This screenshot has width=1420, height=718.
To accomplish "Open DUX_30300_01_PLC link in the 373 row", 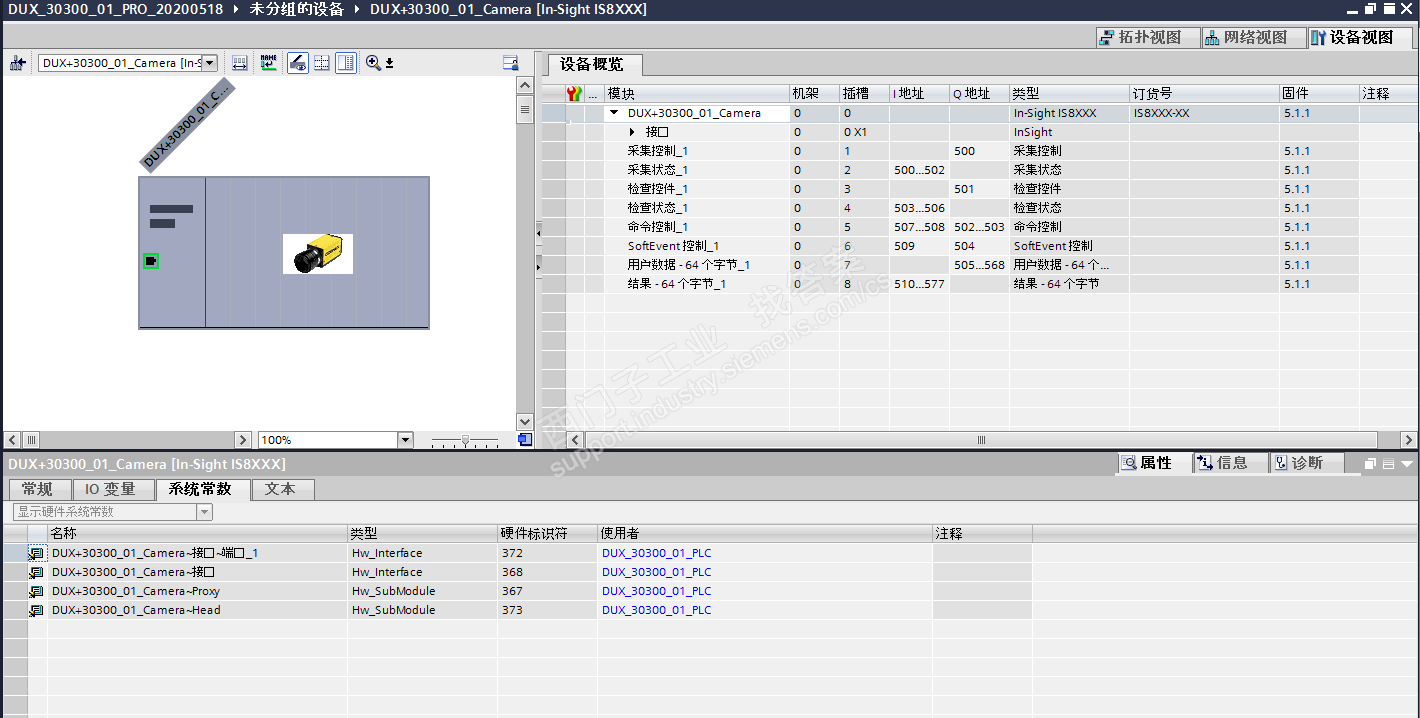I will coord(656,610).
